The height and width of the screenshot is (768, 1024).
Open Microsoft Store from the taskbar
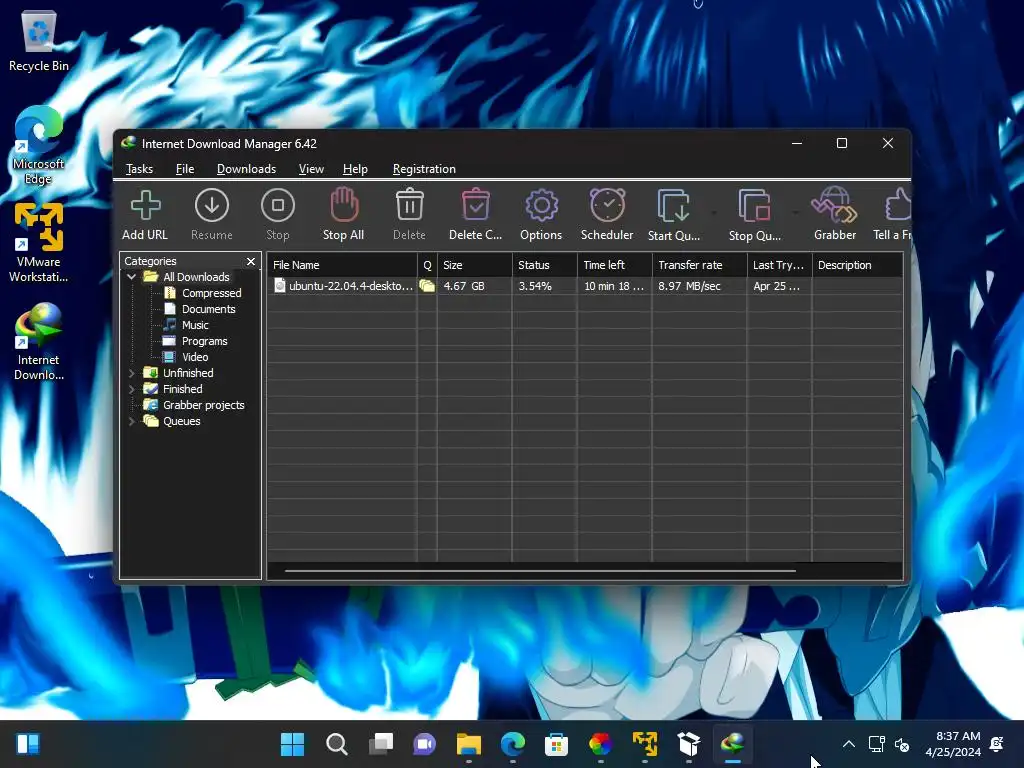click(x=556, y=744)
